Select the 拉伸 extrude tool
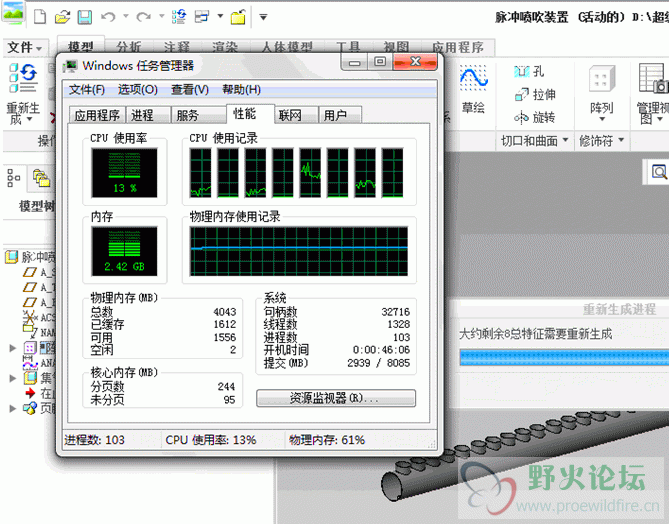This screenshot has width=669, height=524. tap(535, 94)
